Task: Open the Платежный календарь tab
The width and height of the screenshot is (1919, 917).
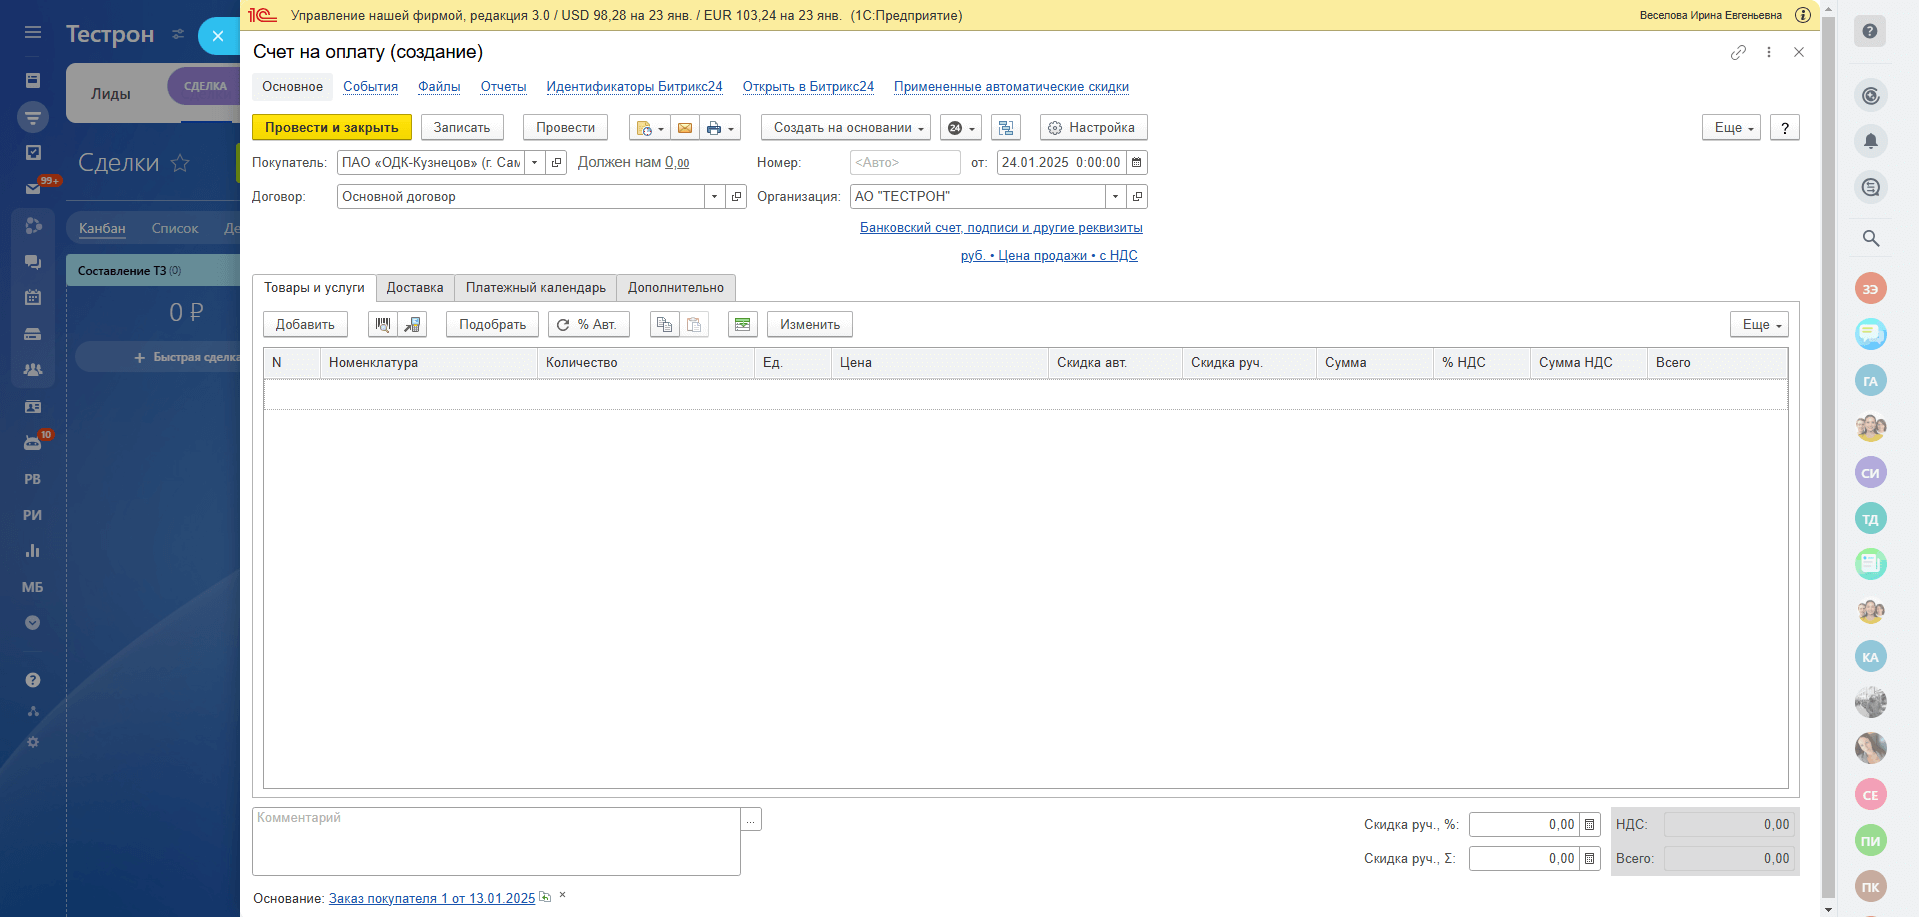Action: 535,288
